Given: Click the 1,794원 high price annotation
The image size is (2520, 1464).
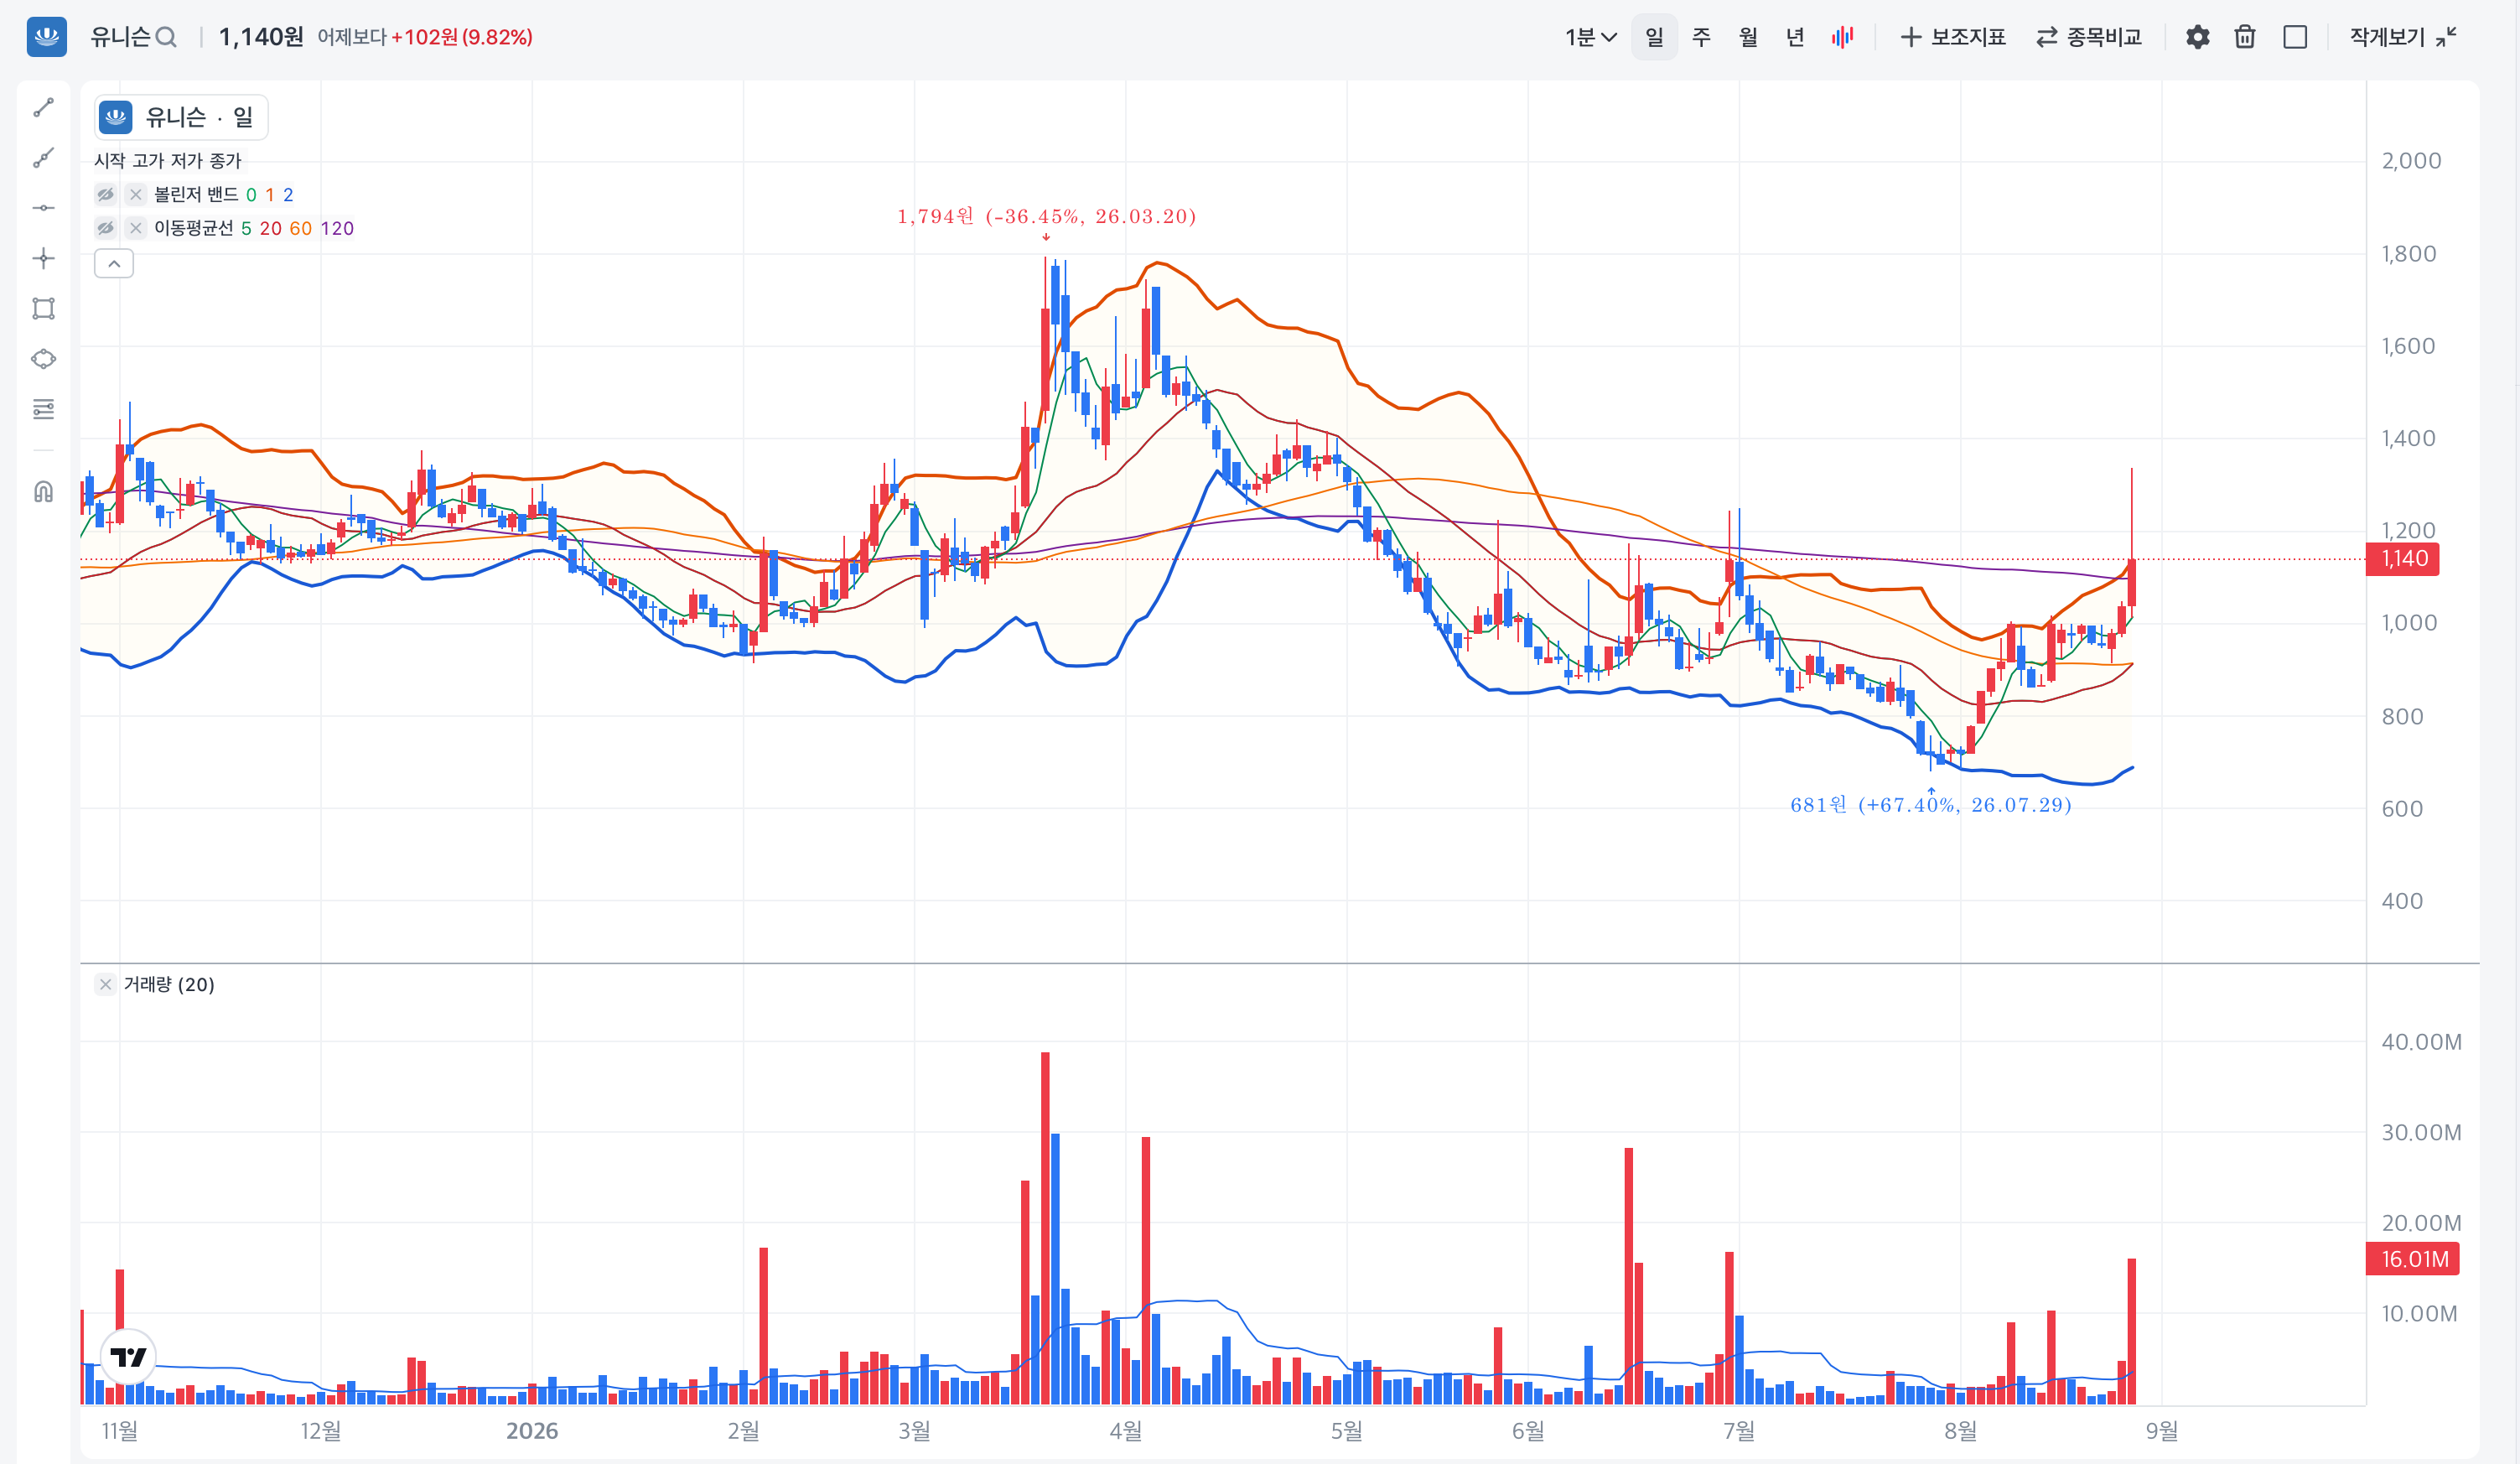Looking at the screenshot, I should click(1046, 217).
